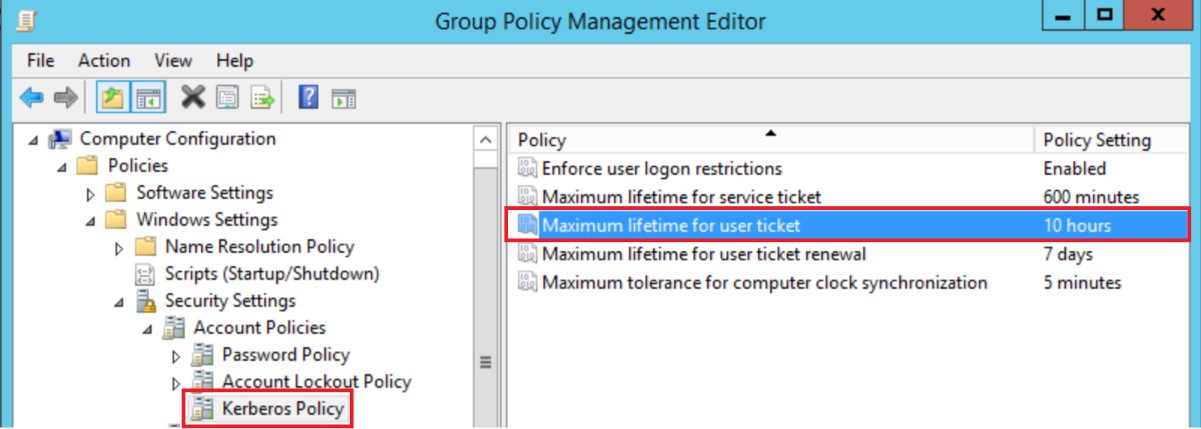Screen dimensions: 1201x429
Task: Select Enforce user logon restrictions policy
Action: (661, 168)
